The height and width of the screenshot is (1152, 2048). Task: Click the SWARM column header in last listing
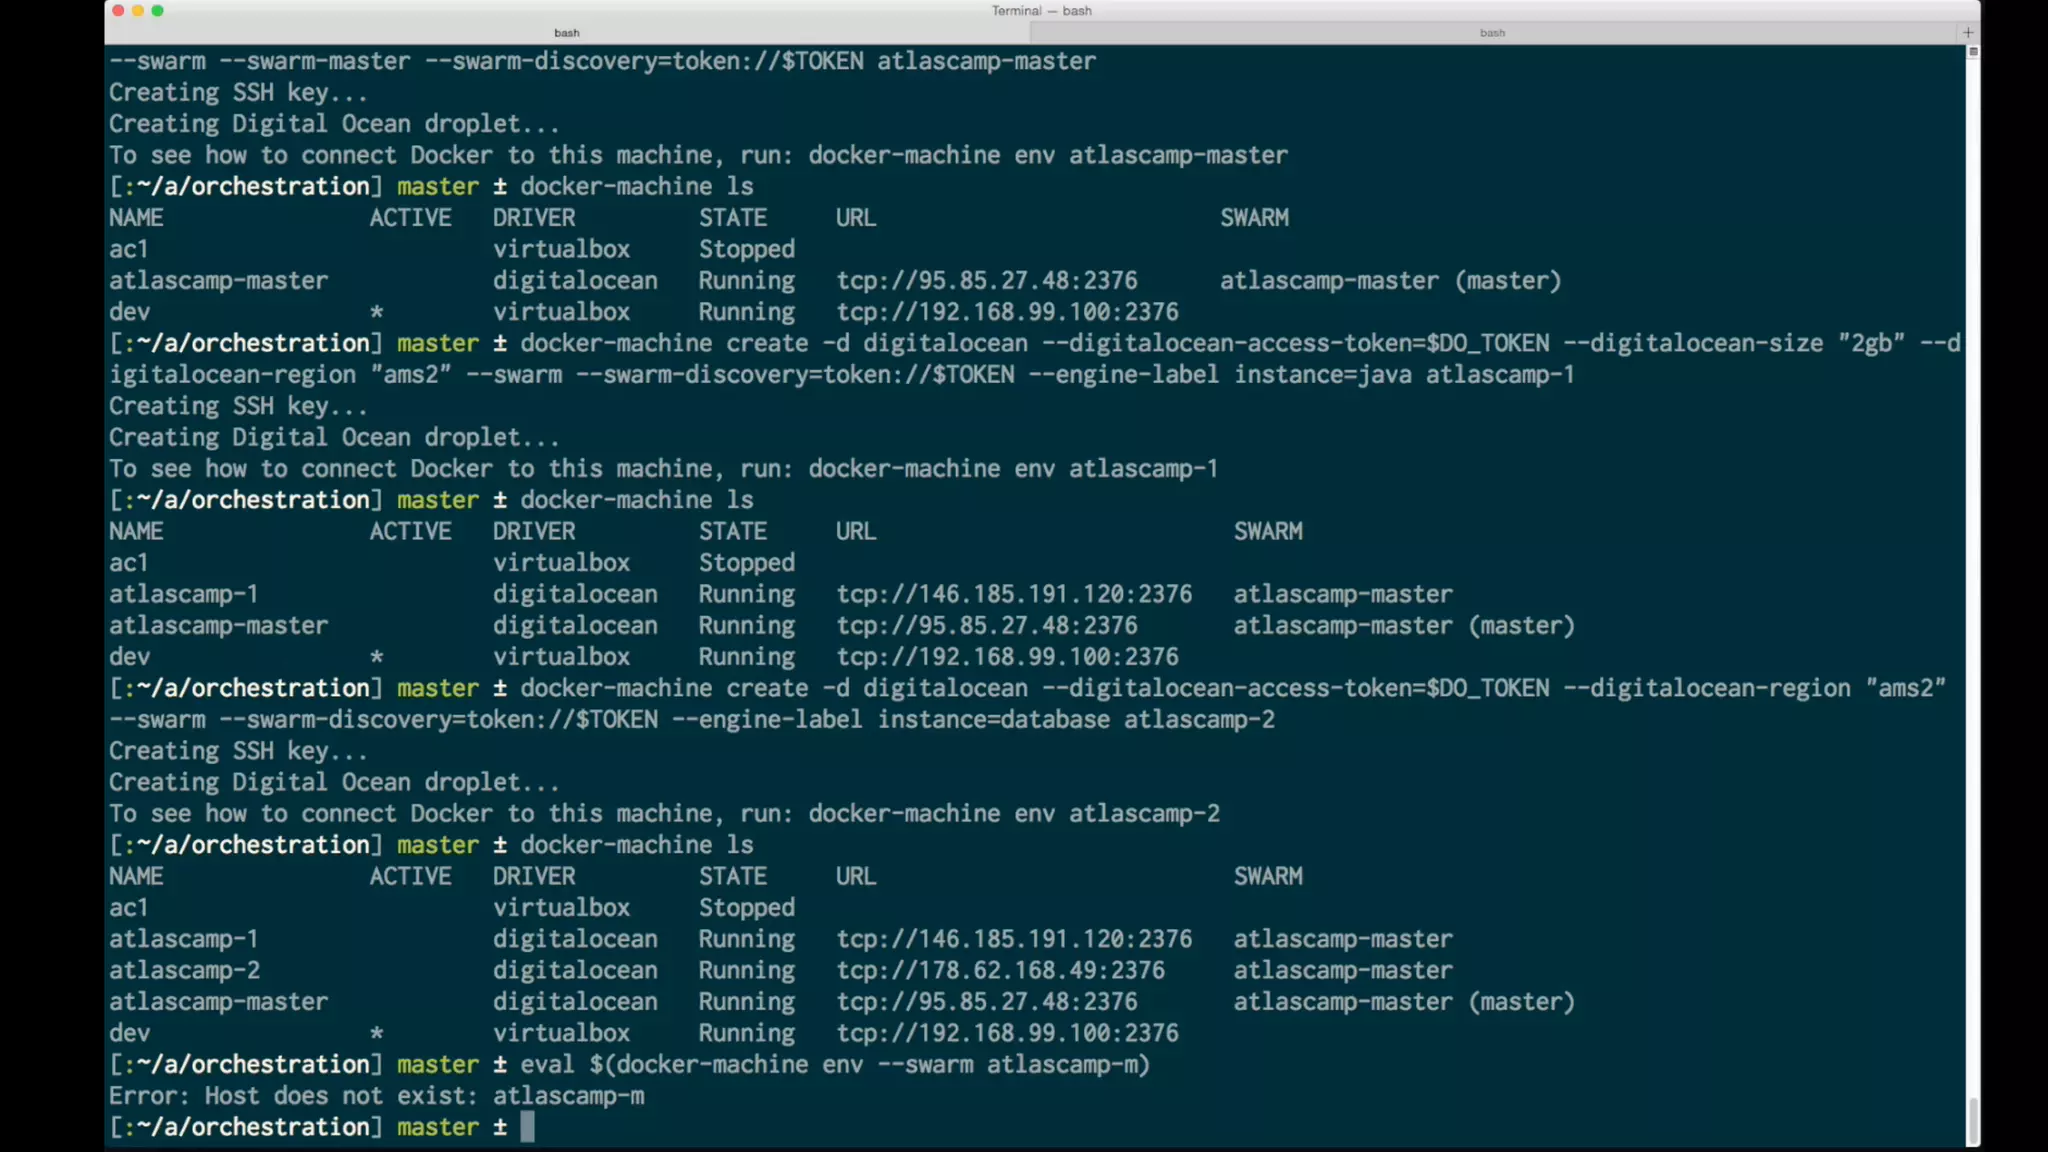1267,876
